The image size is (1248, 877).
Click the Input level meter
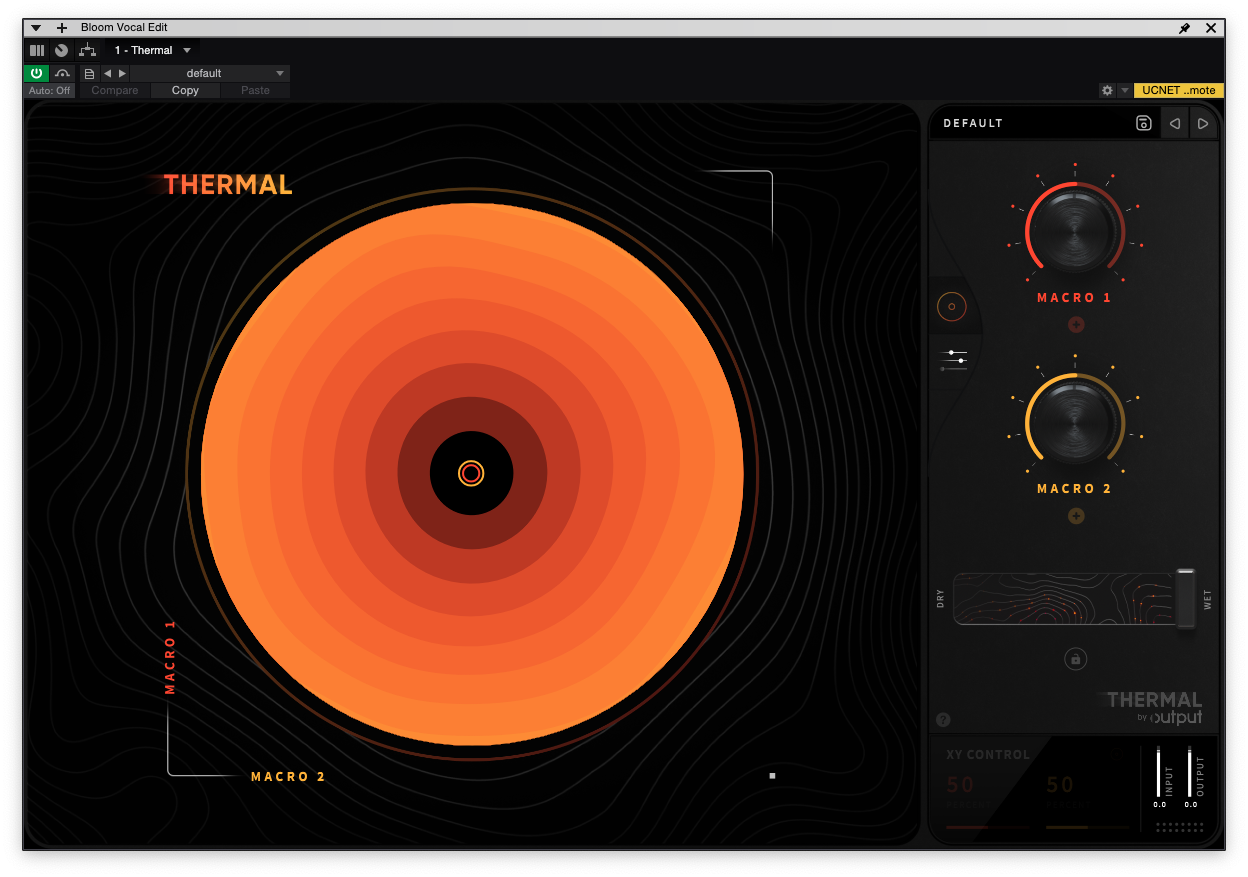[1159, 771]
